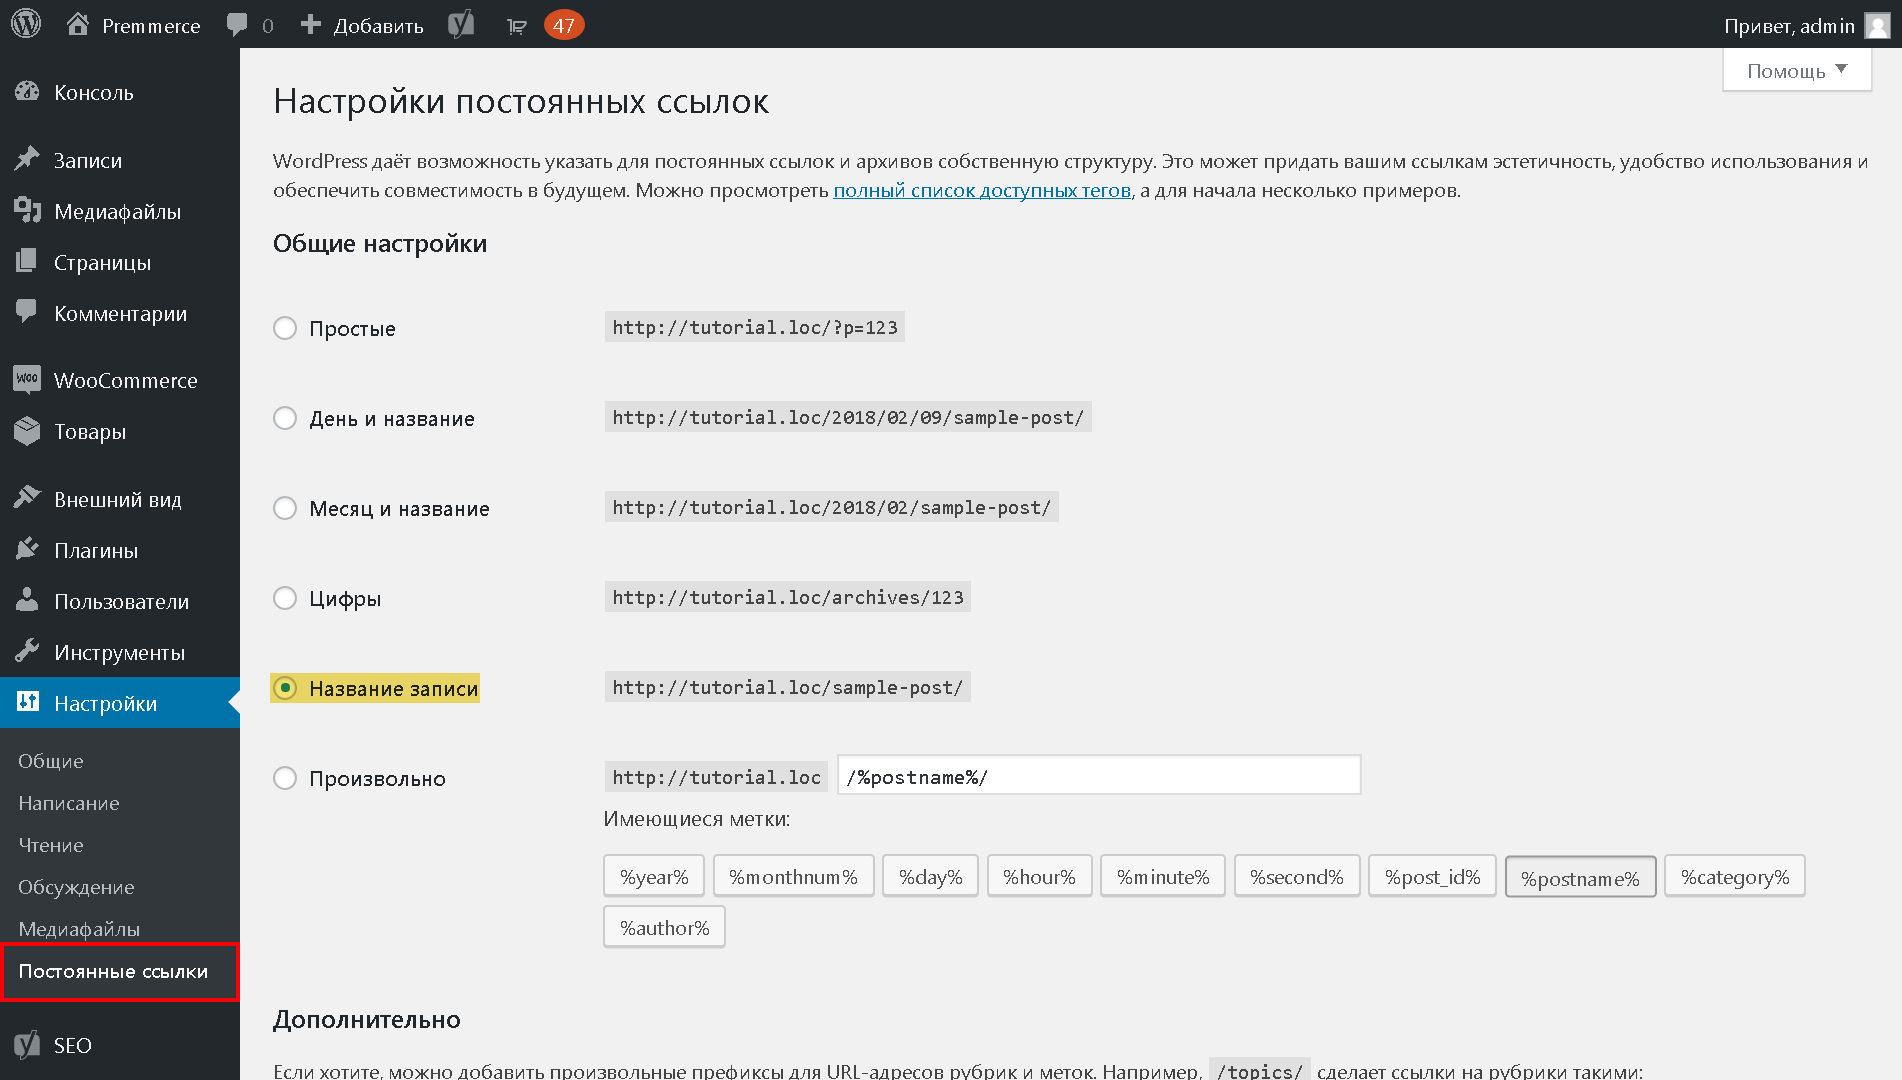This screenshot has height=1080, width=1902.
Task: Click the custom structure field with /%postname%/
Action: click(x=1099, y=776)
